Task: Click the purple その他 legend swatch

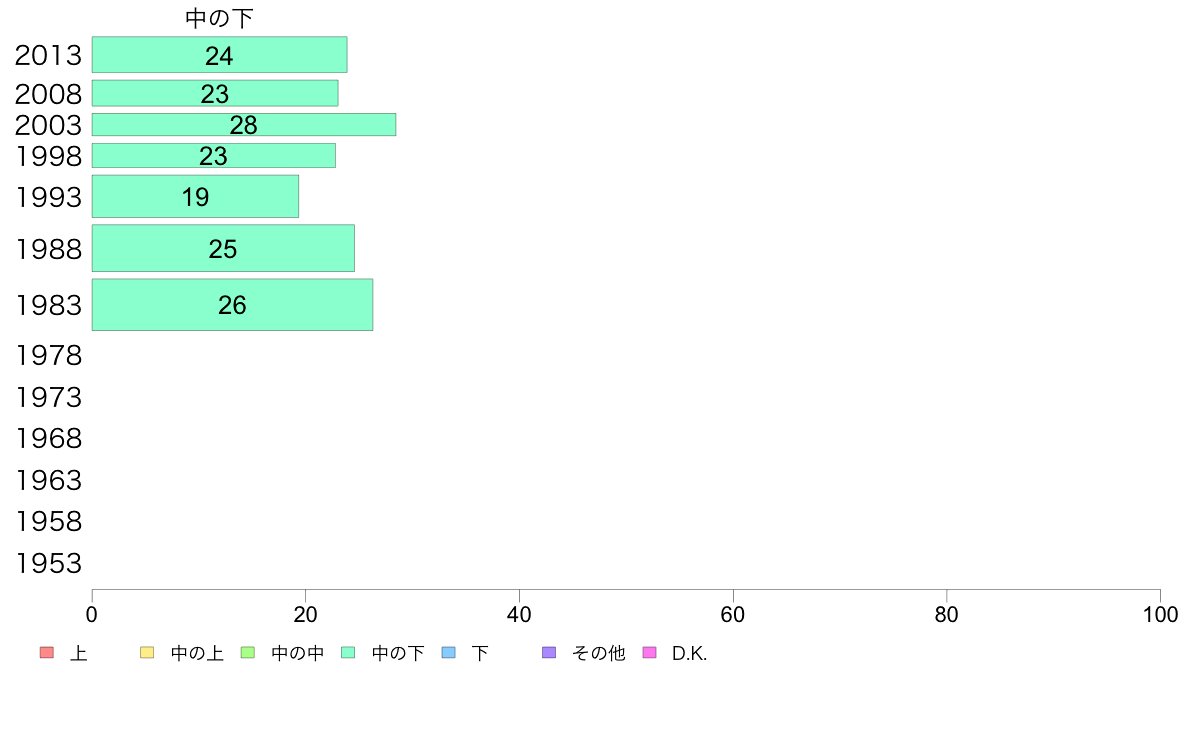Action: (x=549, y=653)
